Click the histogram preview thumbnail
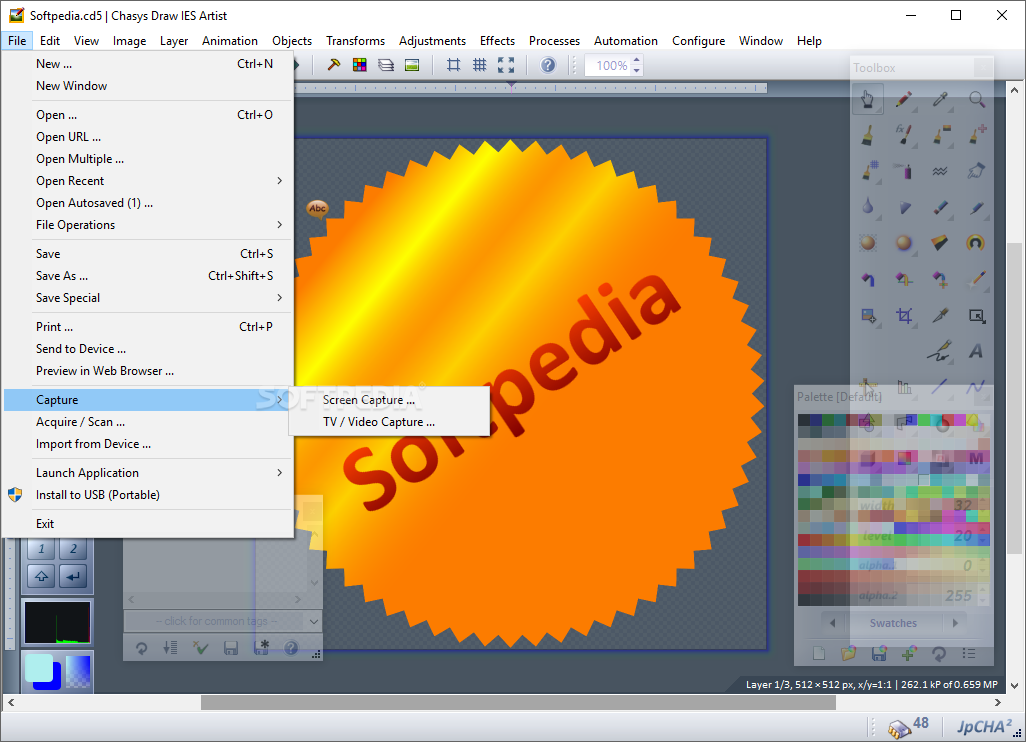The height and width of the screenshot is (742, 1026). (x=57, y=623)
